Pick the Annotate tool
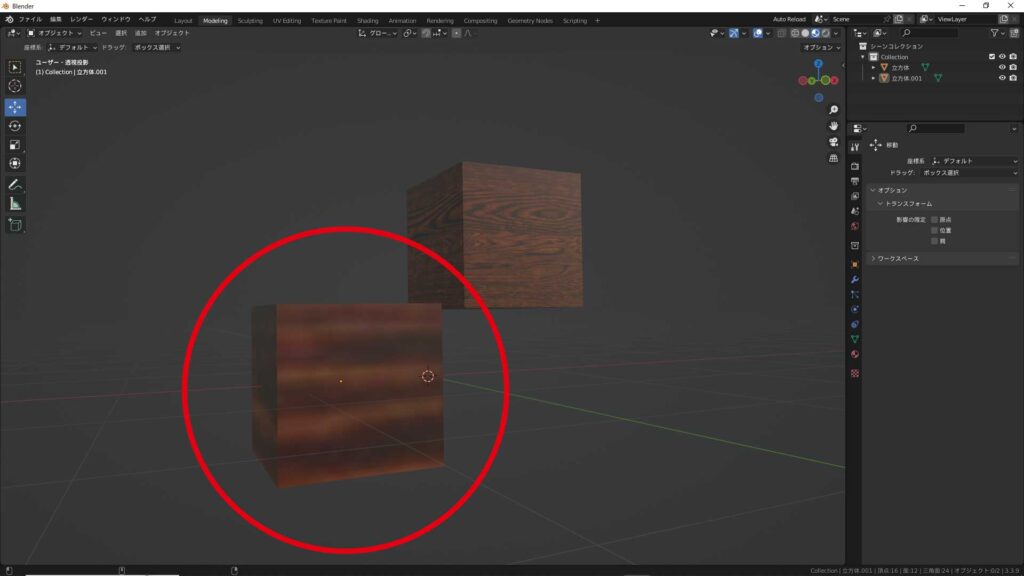Screen dimensions: 1024x576 coord(15,184)
